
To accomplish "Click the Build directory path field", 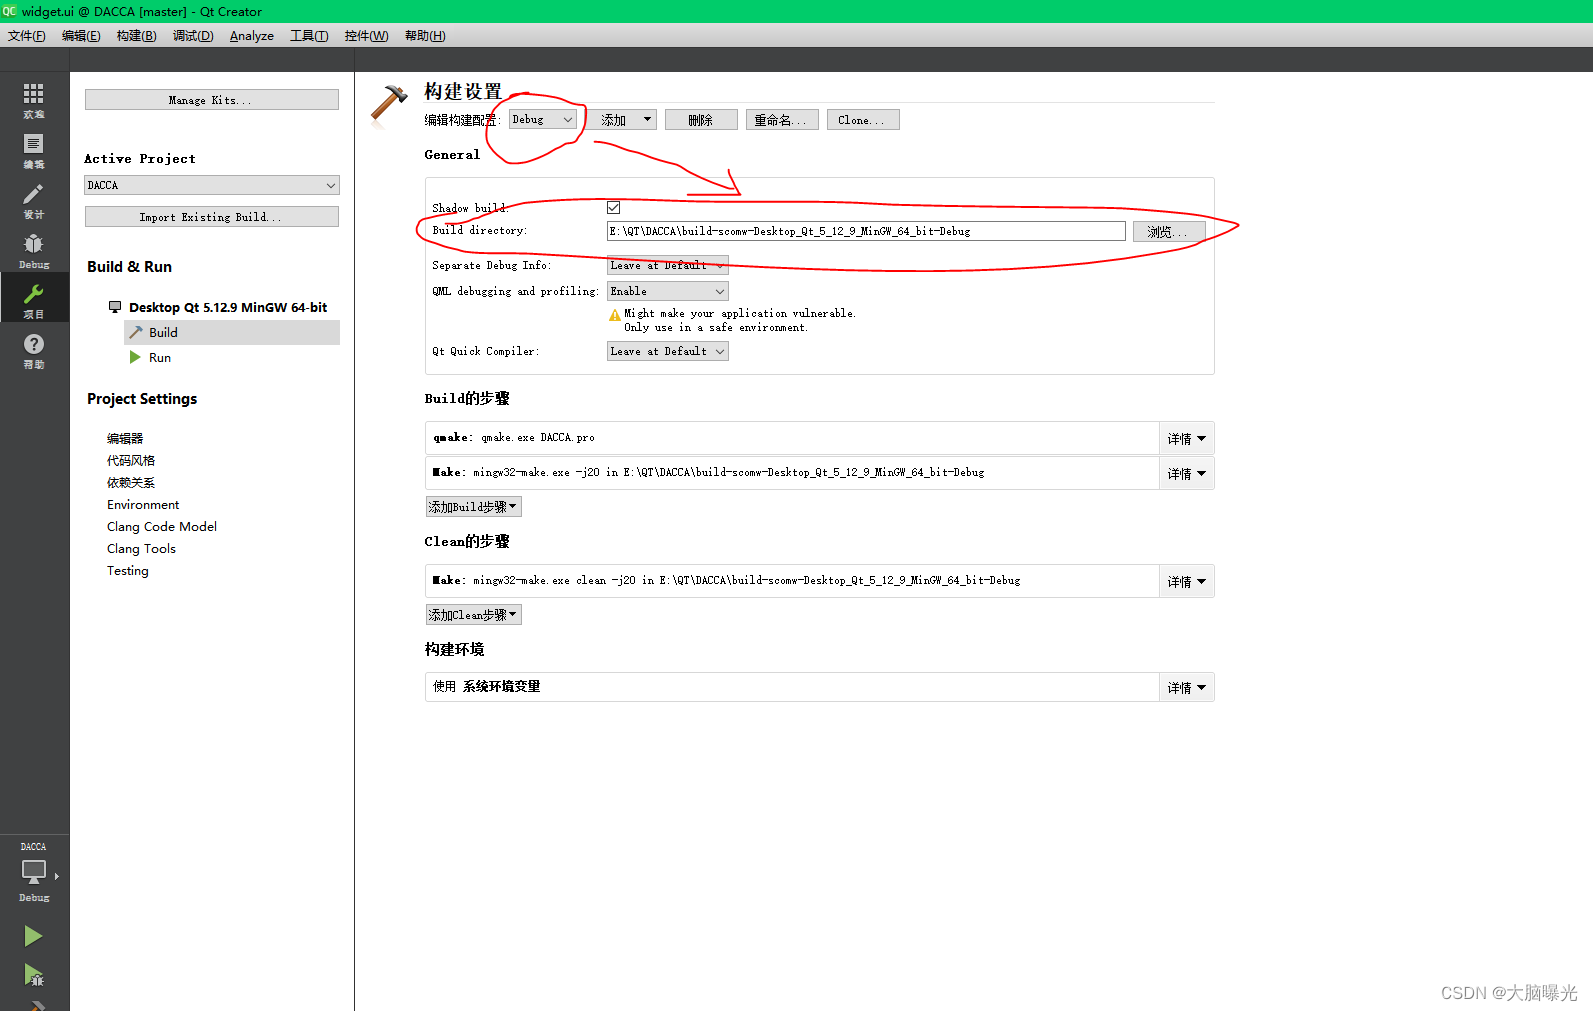I will (x=866, y=231).
